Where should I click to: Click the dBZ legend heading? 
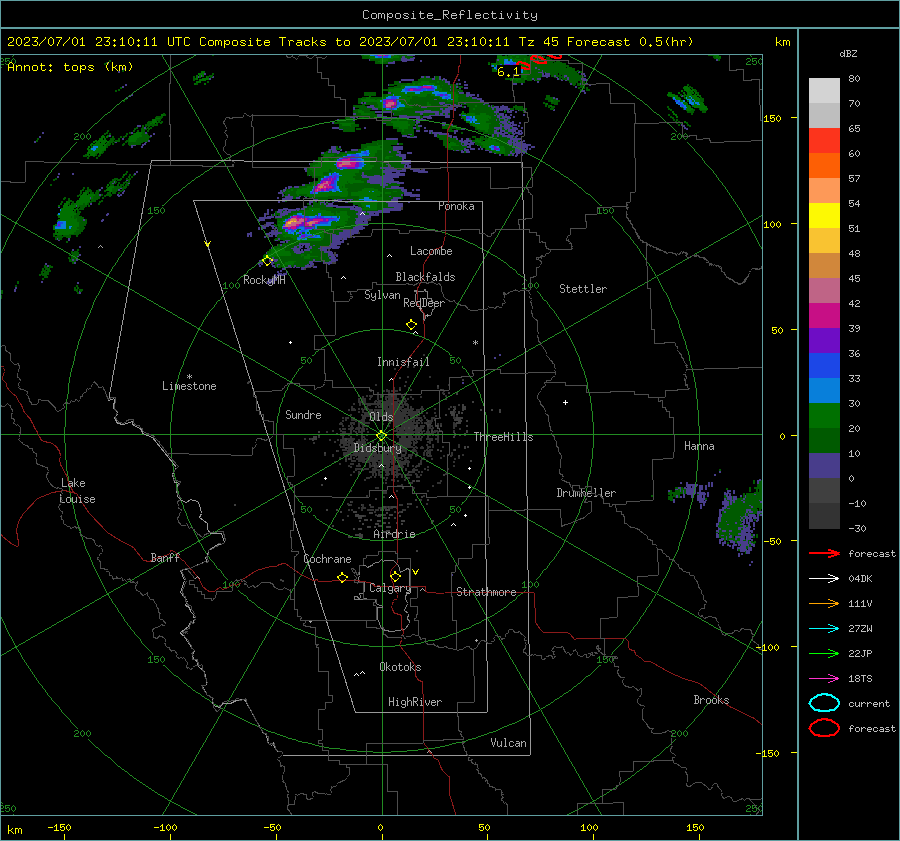[x=848, y=54]
